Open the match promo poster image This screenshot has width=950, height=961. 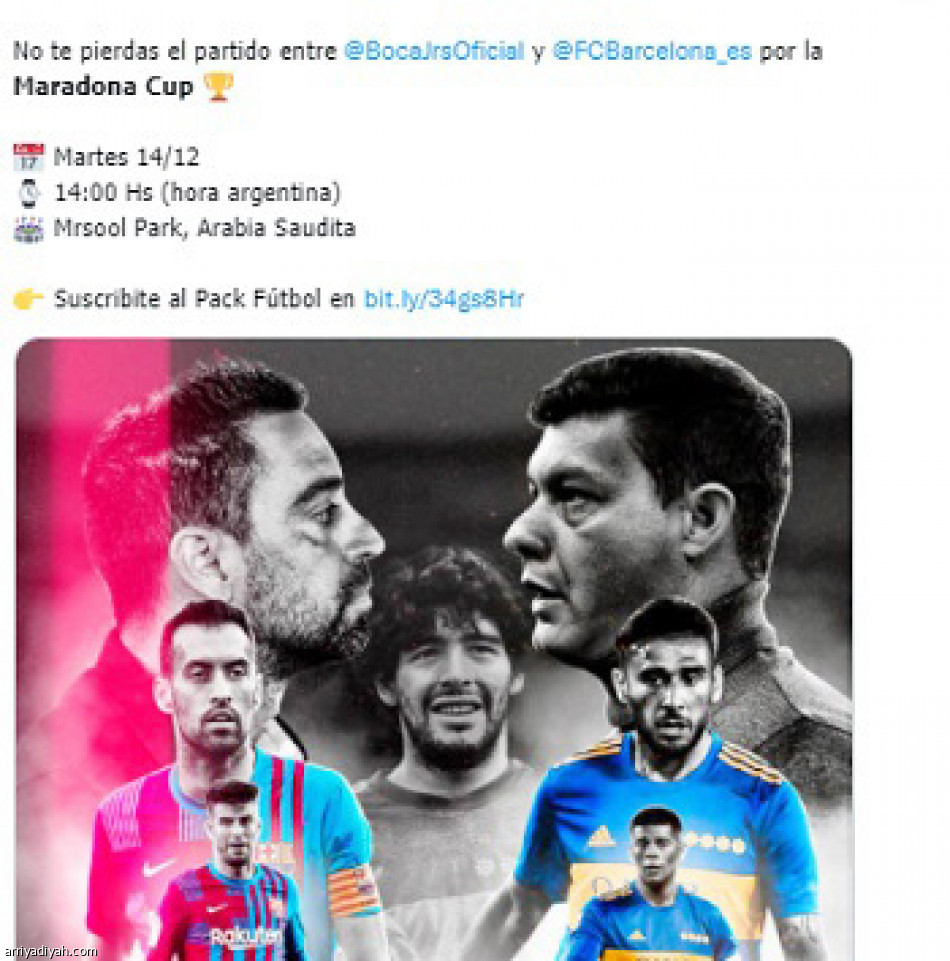coord(434,649)
